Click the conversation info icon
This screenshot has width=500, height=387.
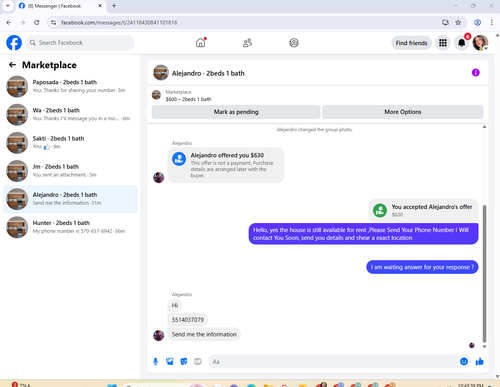point(475,72)
